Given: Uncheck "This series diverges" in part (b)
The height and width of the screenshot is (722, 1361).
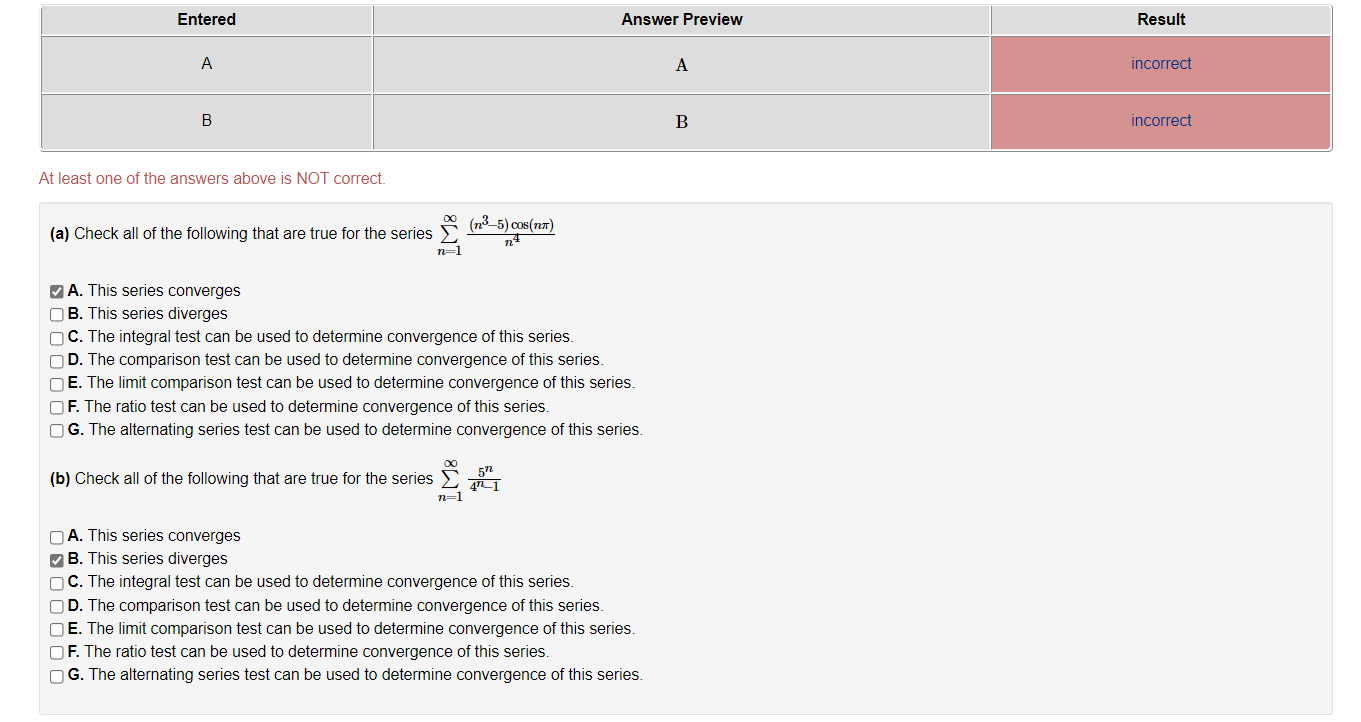Looking at the screenshot, I should click(x=56, y=560).
